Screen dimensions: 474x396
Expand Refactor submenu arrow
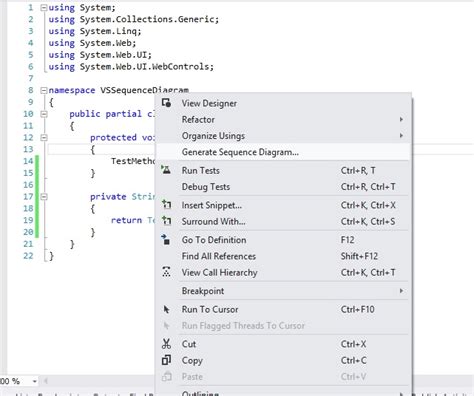point(401,119)
